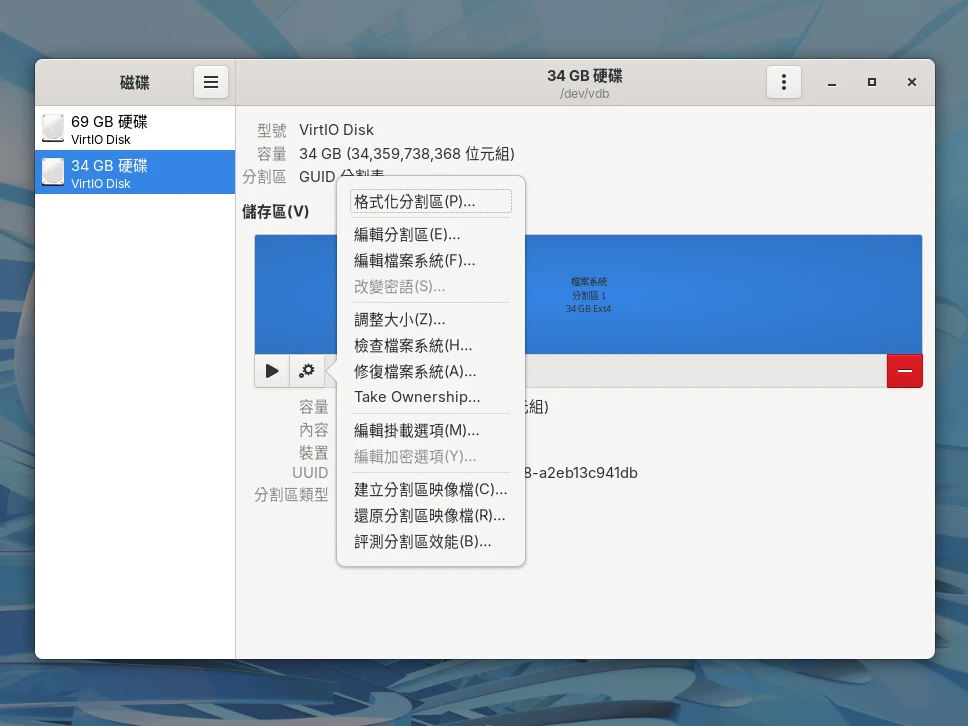Viewport: 968px width, 726px height.
Task: Select the 34 GB VirtIO disk
Action: pos(135,173)
